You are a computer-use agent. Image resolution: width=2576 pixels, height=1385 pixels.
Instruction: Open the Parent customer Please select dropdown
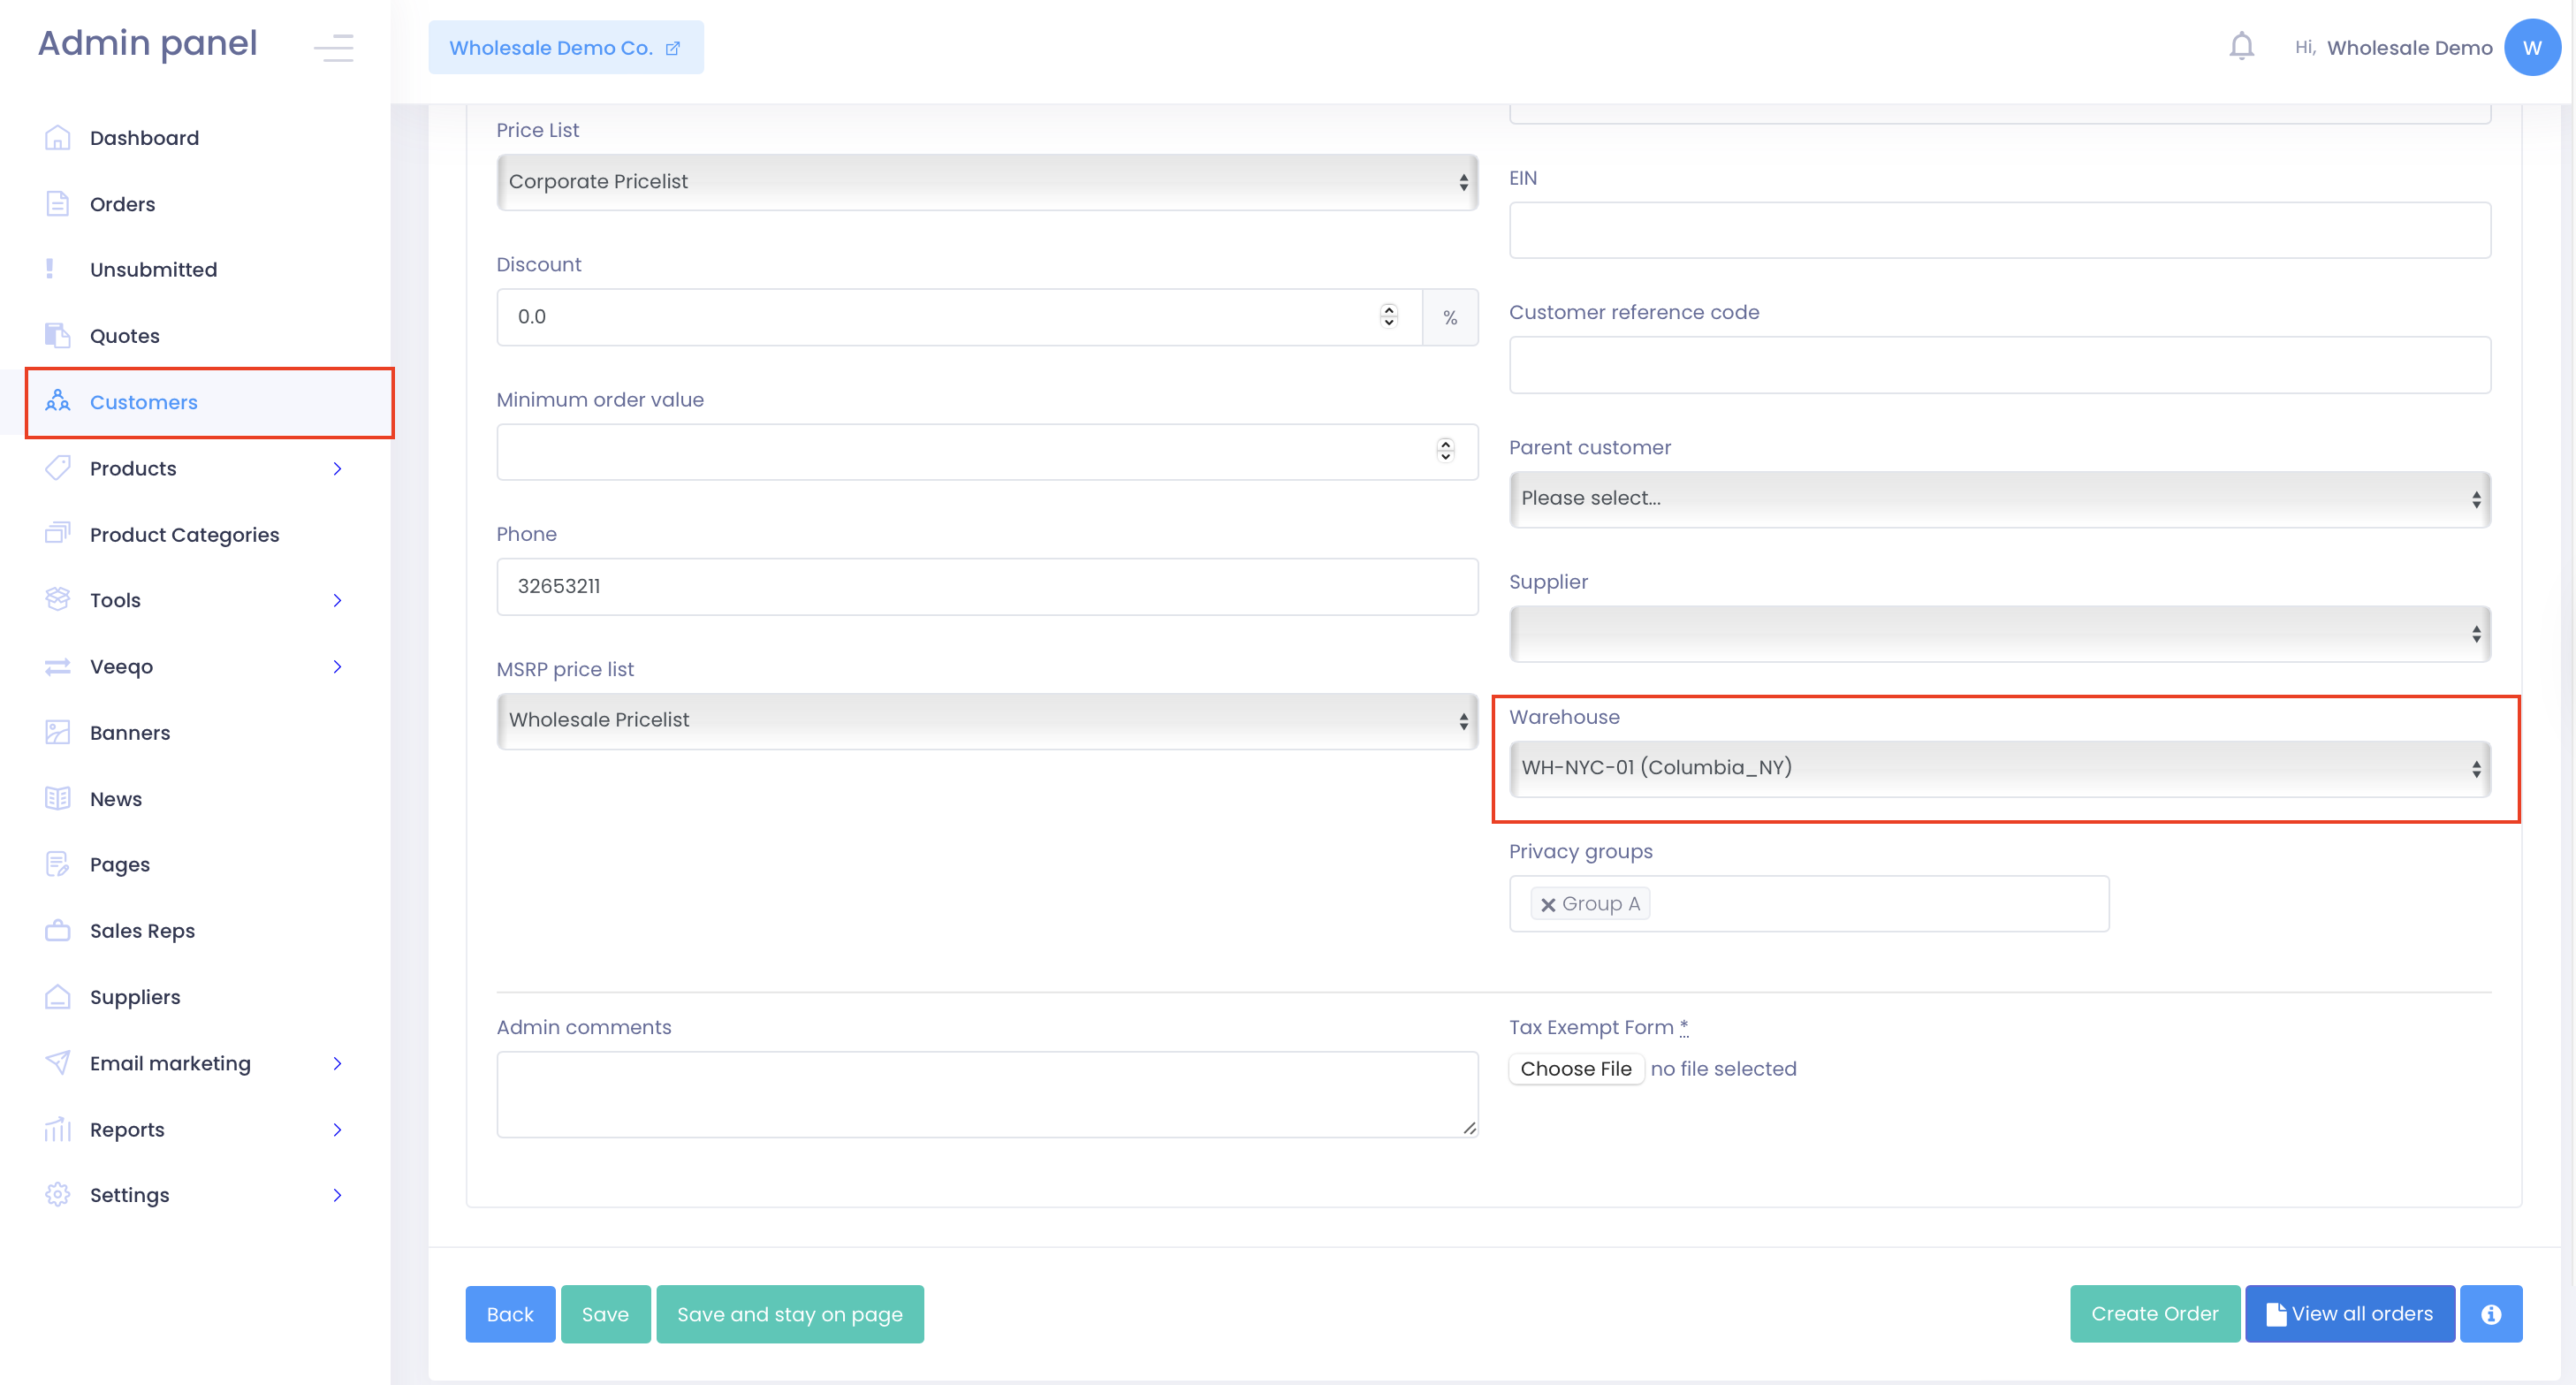pos(1998,498)
